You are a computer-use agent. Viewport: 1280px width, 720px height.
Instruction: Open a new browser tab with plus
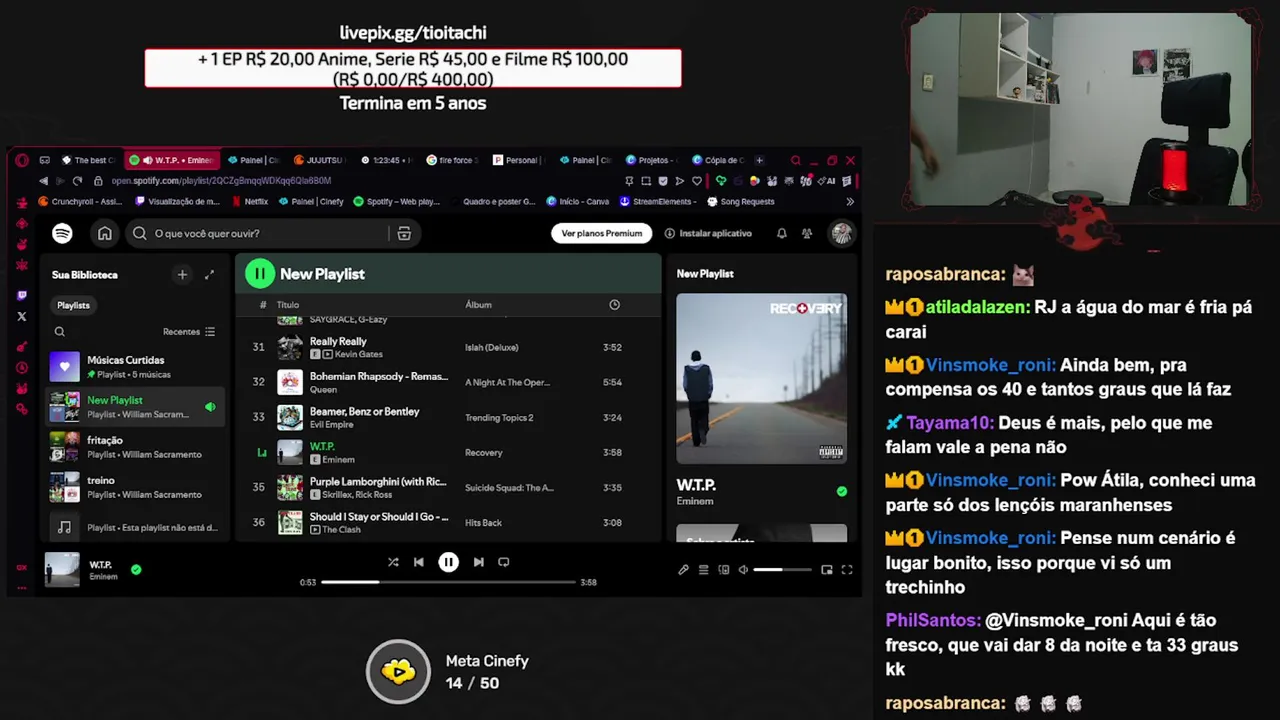pyautogui.click(x=759, y=160)
